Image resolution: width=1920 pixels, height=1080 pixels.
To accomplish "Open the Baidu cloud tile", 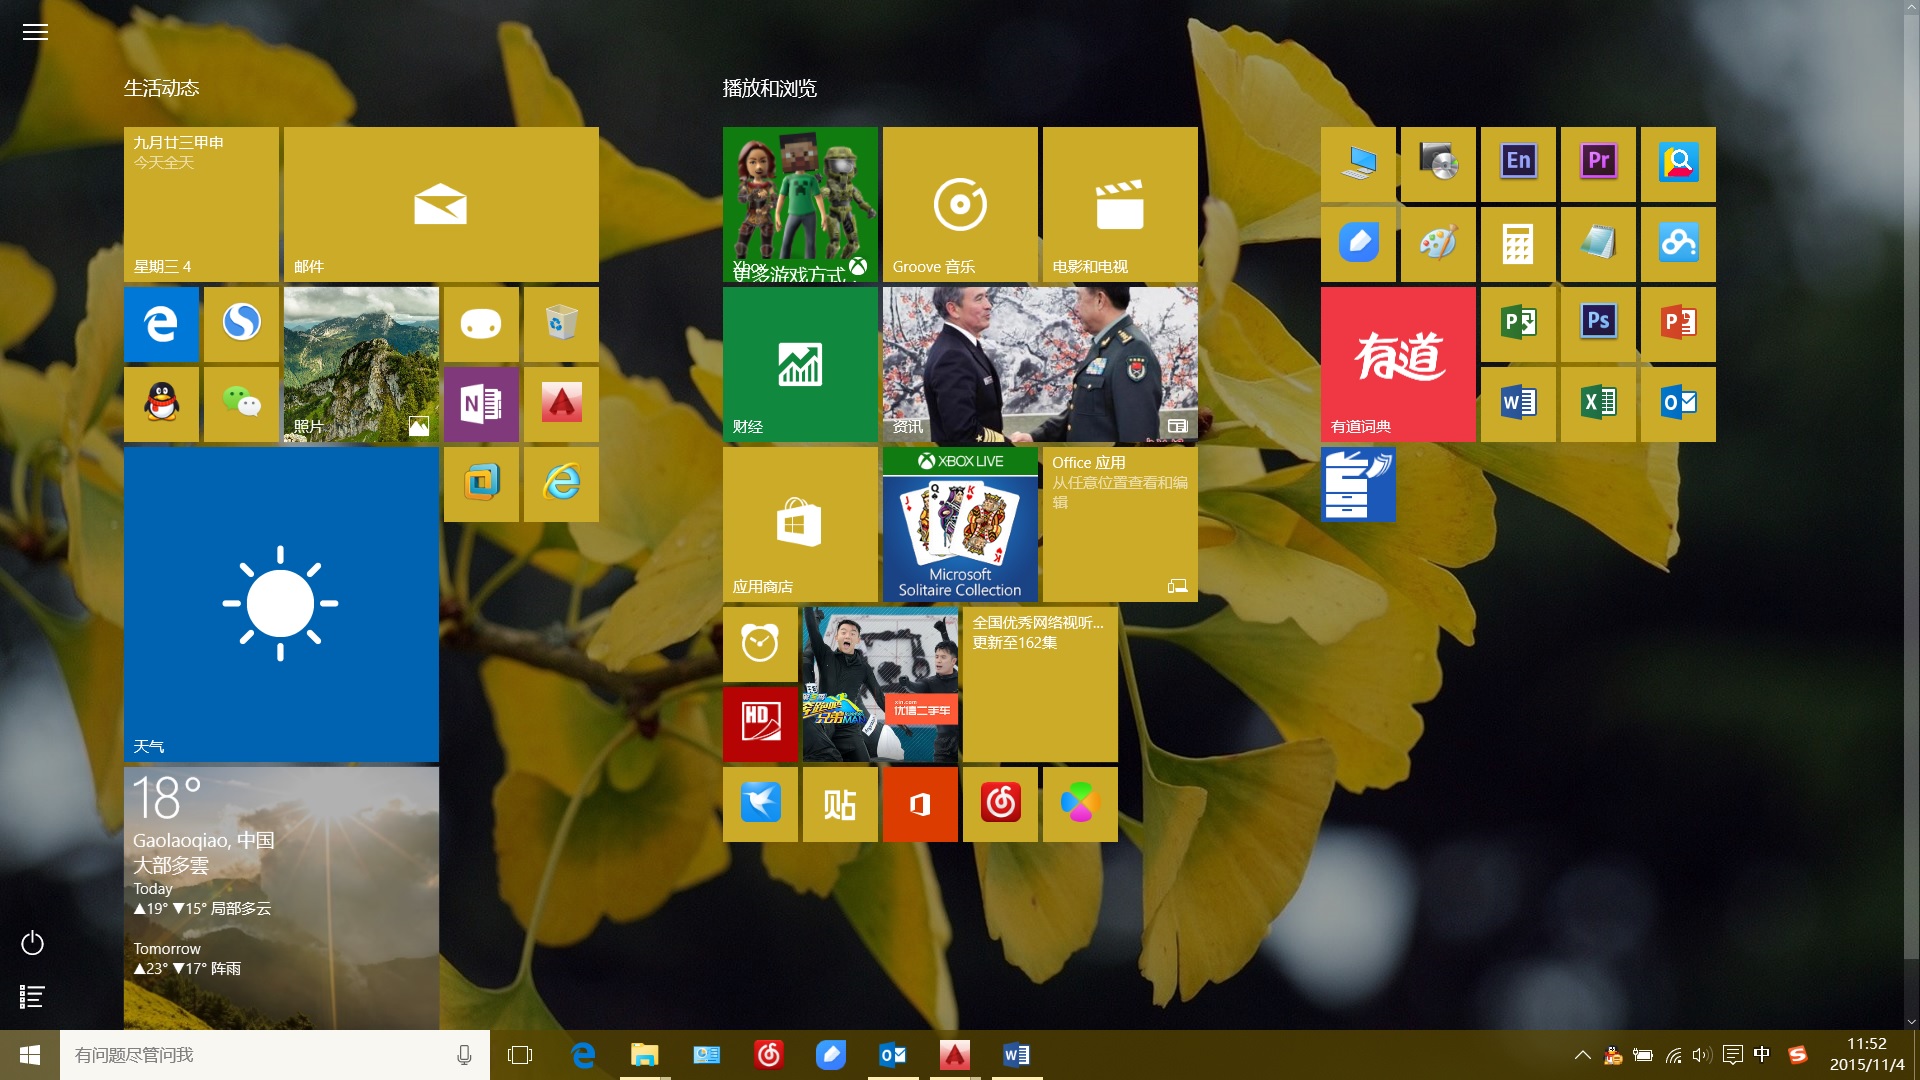I will [1678, 244].
